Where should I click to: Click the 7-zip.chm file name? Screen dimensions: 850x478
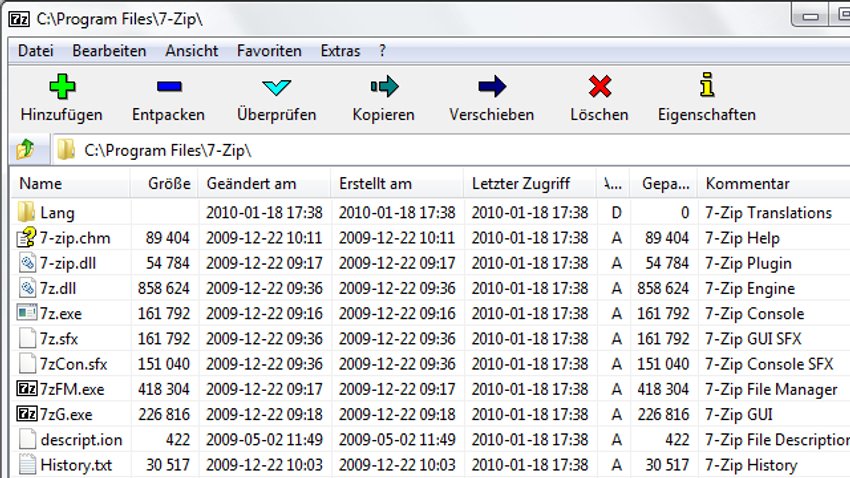tap(75, 238)
